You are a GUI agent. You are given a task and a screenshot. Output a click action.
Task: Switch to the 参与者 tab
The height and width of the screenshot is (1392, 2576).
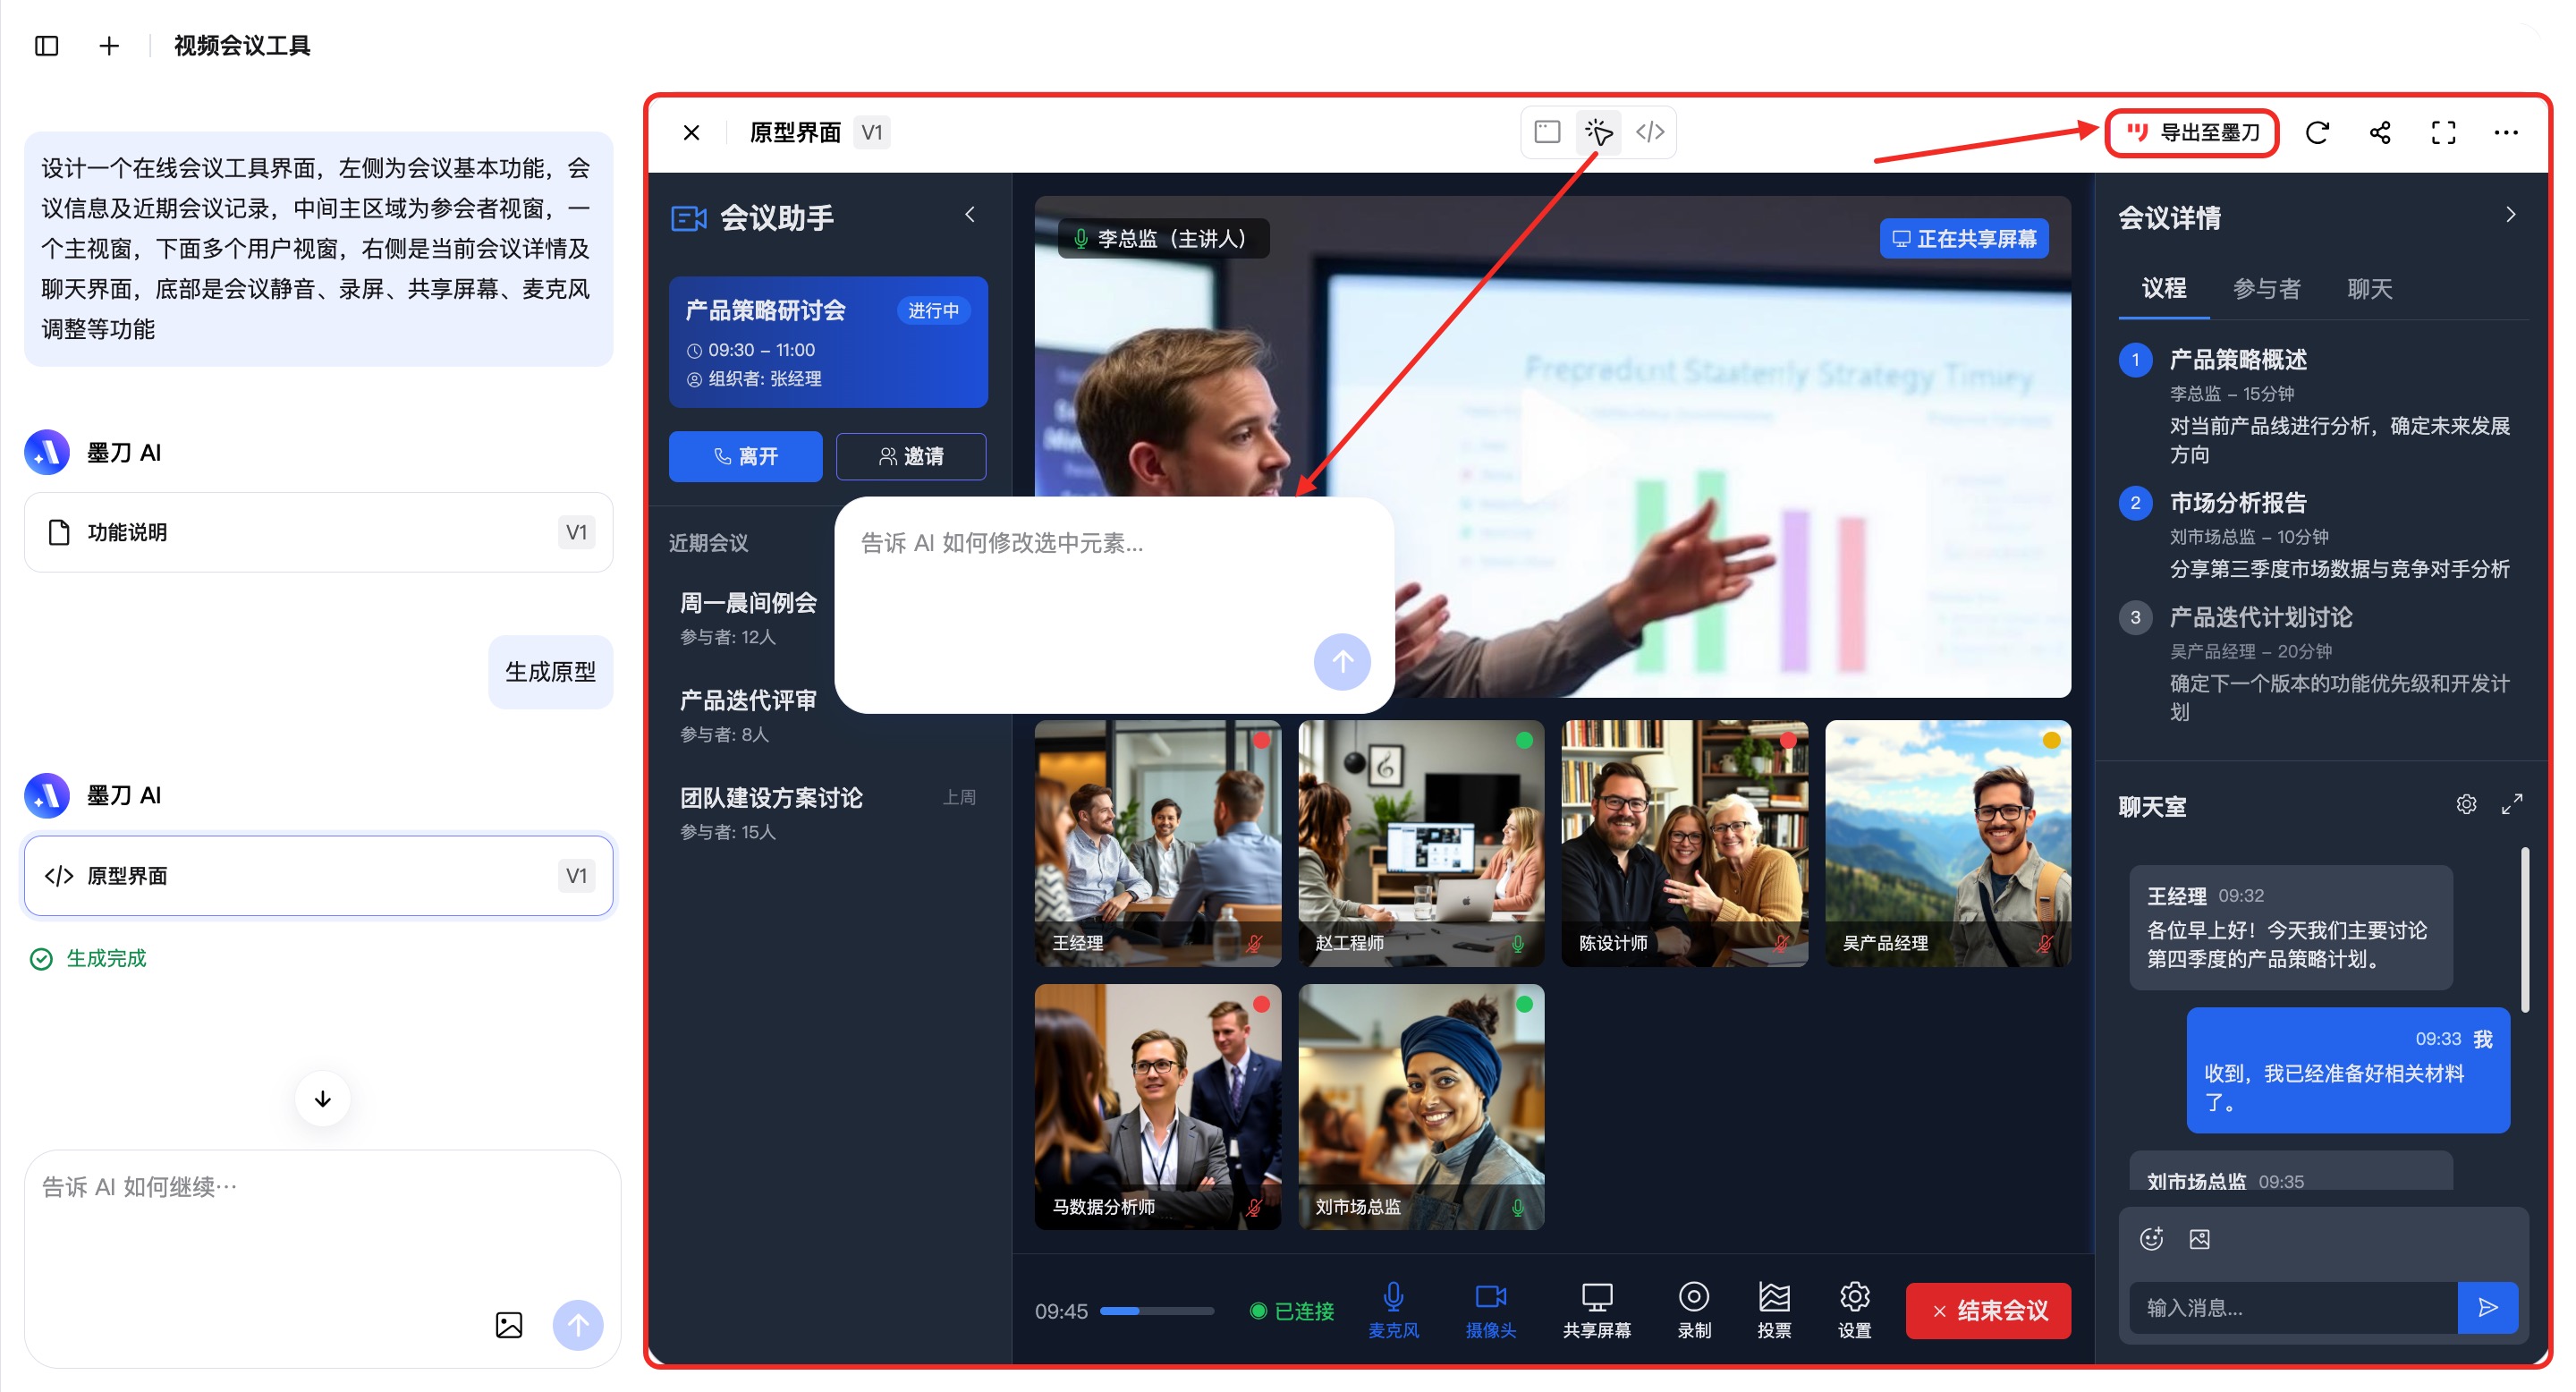(2266, 289)
